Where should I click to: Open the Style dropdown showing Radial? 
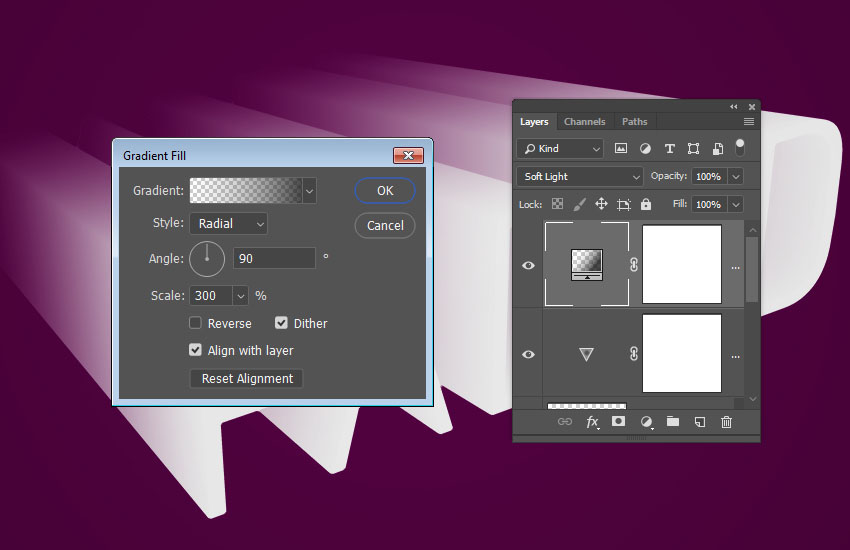click(228, 223)
